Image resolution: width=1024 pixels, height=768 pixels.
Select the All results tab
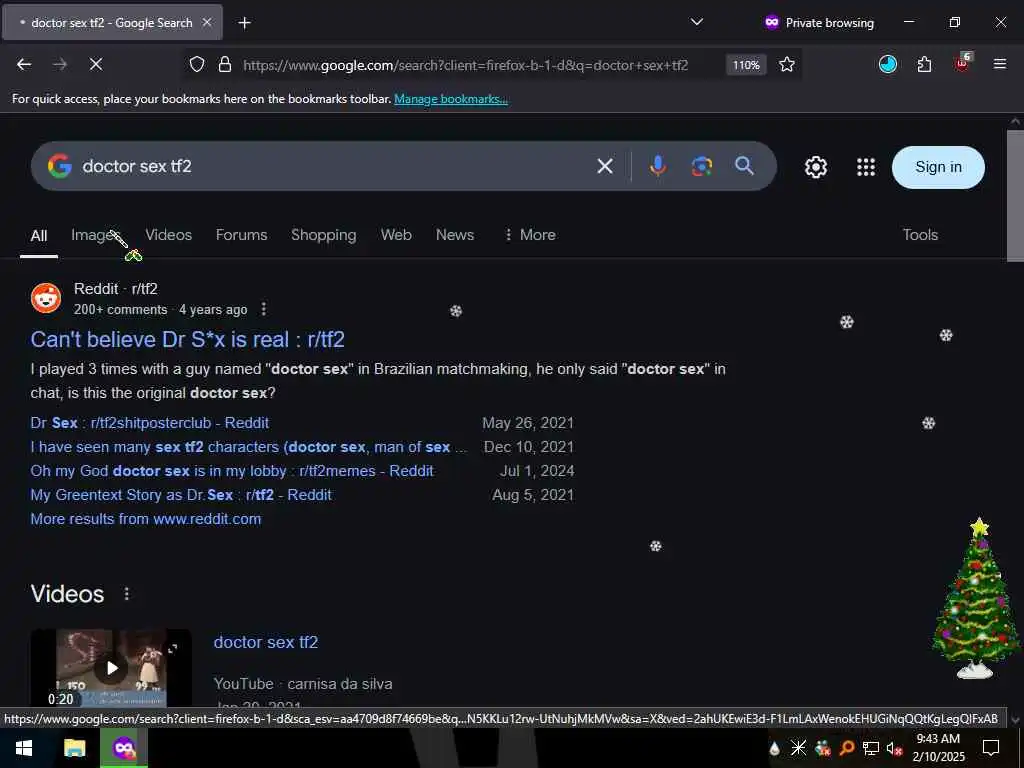39,236
